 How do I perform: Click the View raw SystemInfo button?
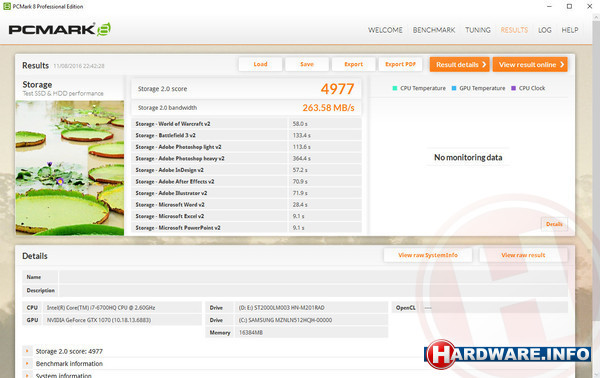point(428,255)
